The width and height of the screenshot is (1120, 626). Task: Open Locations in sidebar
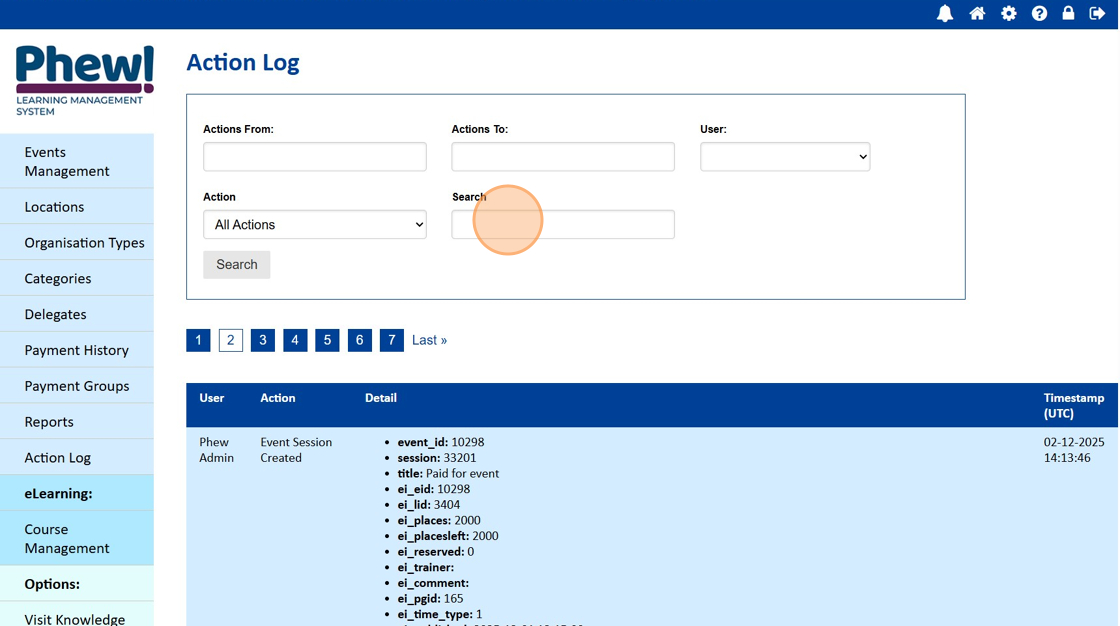[77, 207]
